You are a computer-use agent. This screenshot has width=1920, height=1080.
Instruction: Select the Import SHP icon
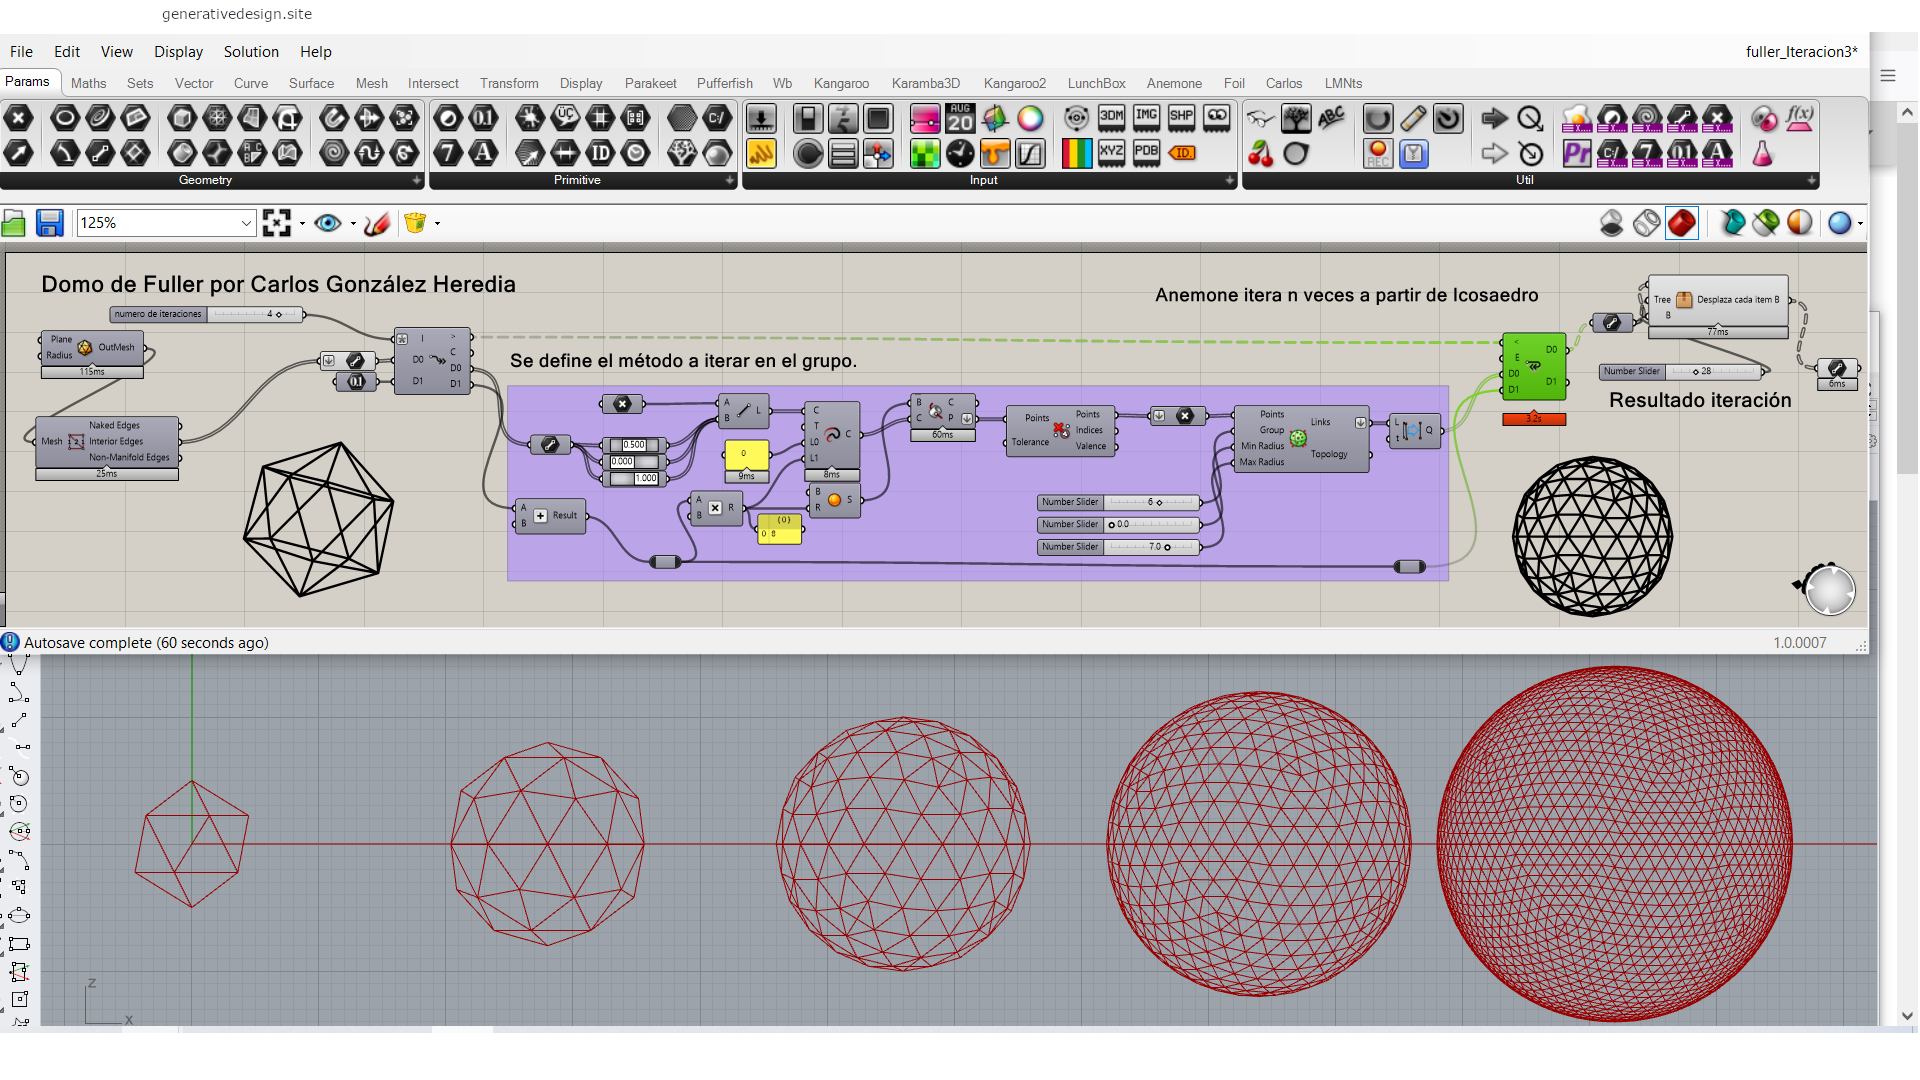(1182, 119)
